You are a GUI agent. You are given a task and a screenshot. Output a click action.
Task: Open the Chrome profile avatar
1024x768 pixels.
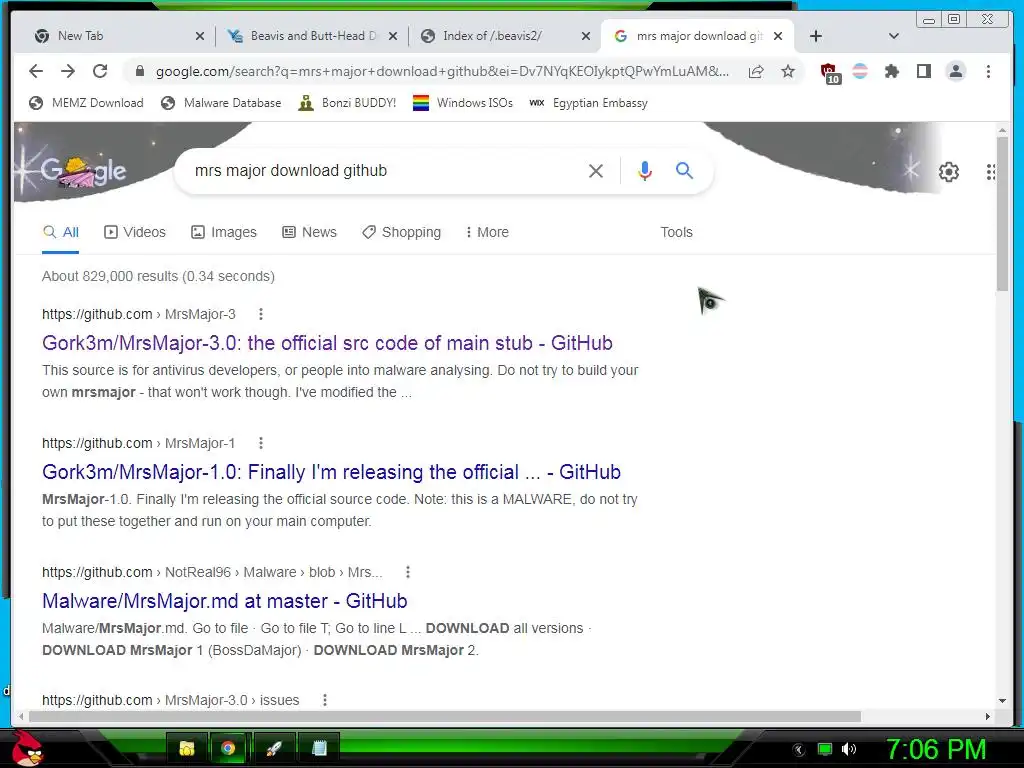(955, 71)
